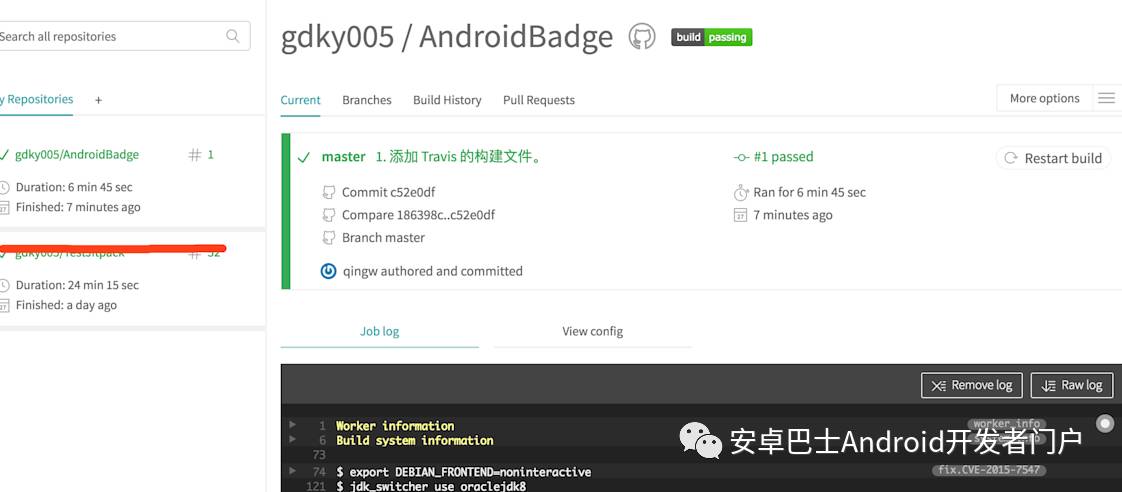Click the fix.CVE-2015-7547 log tag
The width and height of the screenshot is (1122, 492).
click(x=989, y=471)
